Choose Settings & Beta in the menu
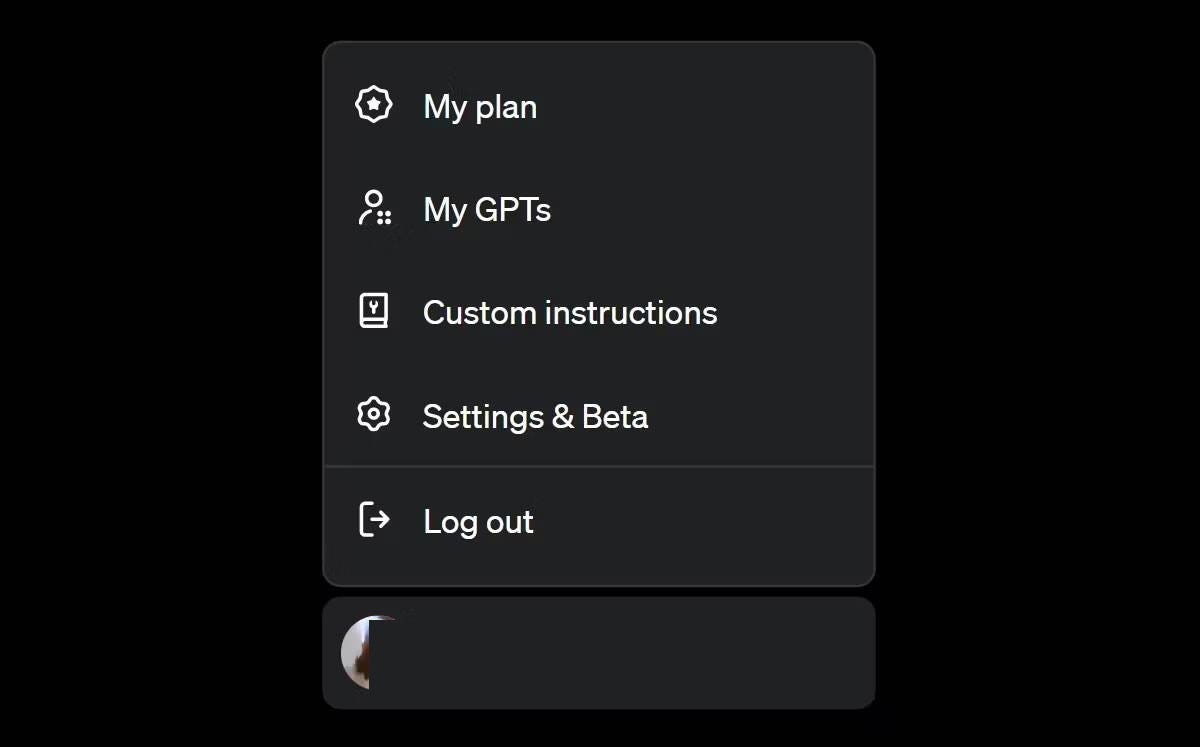This screenshot has height=747, width=1200. point(598,415)
